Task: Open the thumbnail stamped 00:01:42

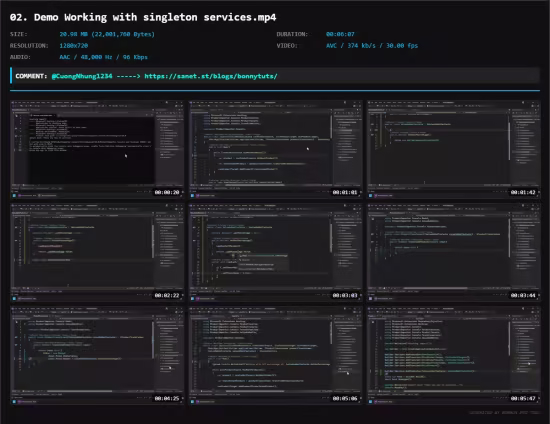Action: (454, 149)
